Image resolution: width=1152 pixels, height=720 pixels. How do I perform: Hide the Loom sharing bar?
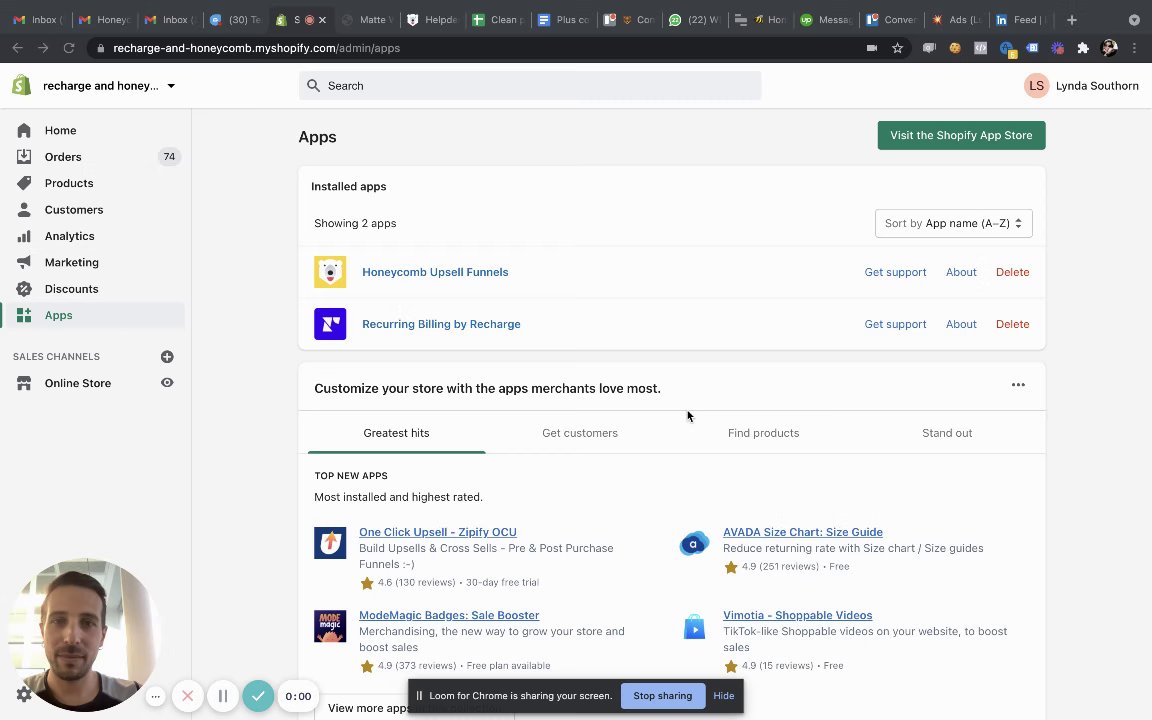pyautogui.click(x=724, y=696)
